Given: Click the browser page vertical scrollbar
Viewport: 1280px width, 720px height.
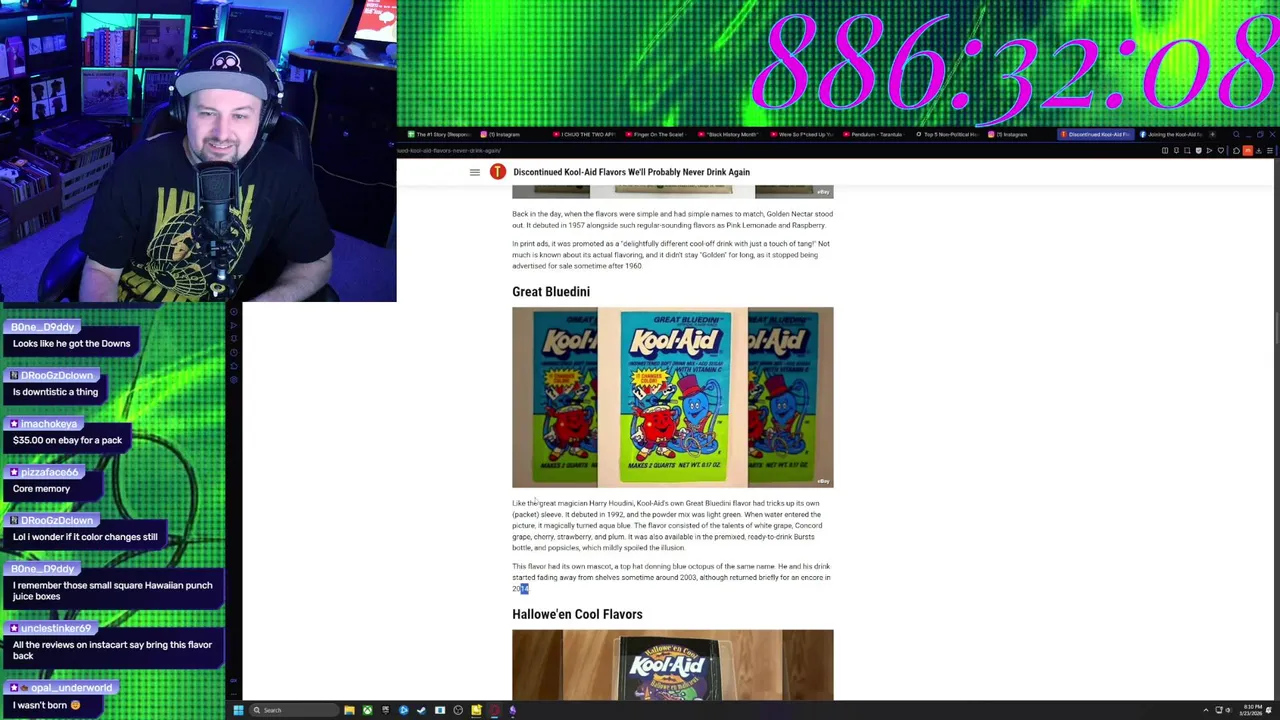Looking at the screenshot, I should [x=1276, y=330].
